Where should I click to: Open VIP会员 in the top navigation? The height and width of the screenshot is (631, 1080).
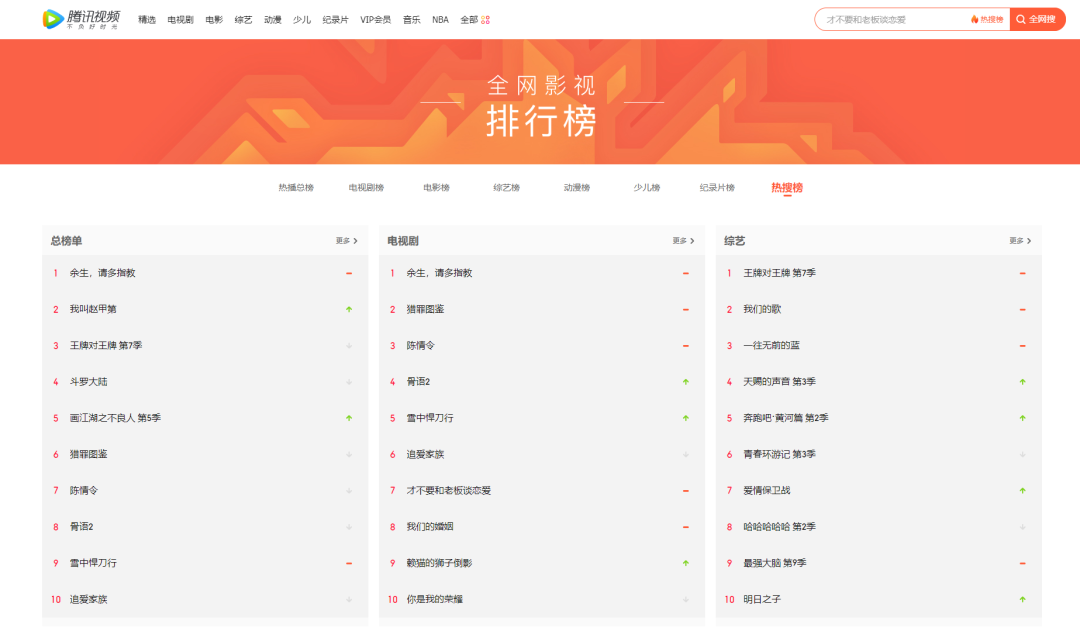(375, 20)
